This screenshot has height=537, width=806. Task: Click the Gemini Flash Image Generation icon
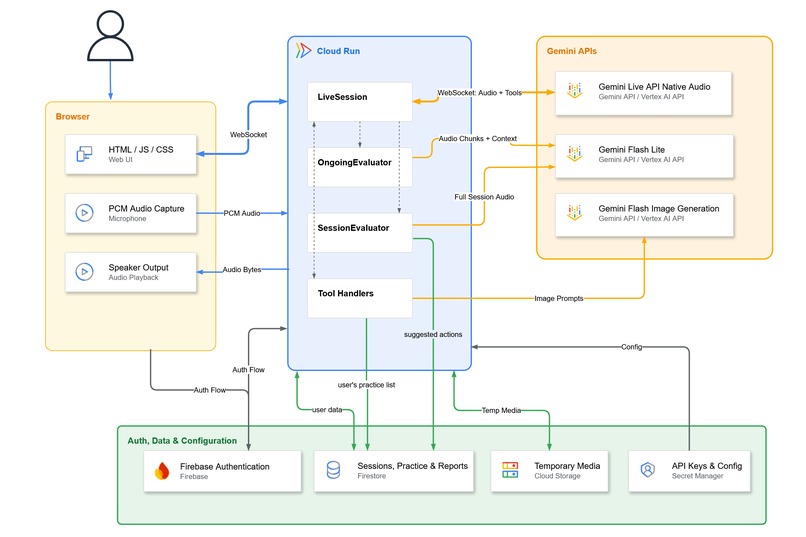click(x=575, y=213)
